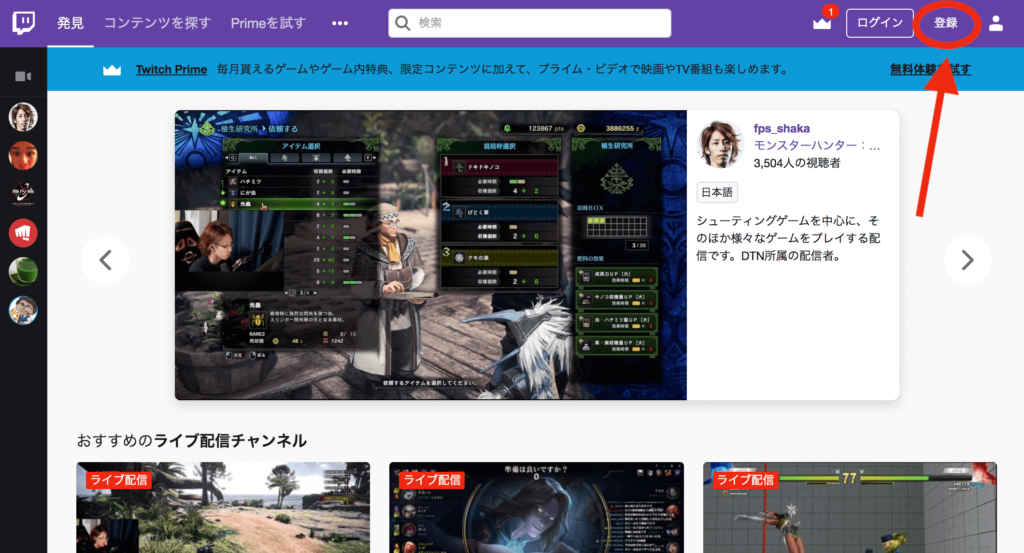Open the 発見 tab

(x=70, y=23)
